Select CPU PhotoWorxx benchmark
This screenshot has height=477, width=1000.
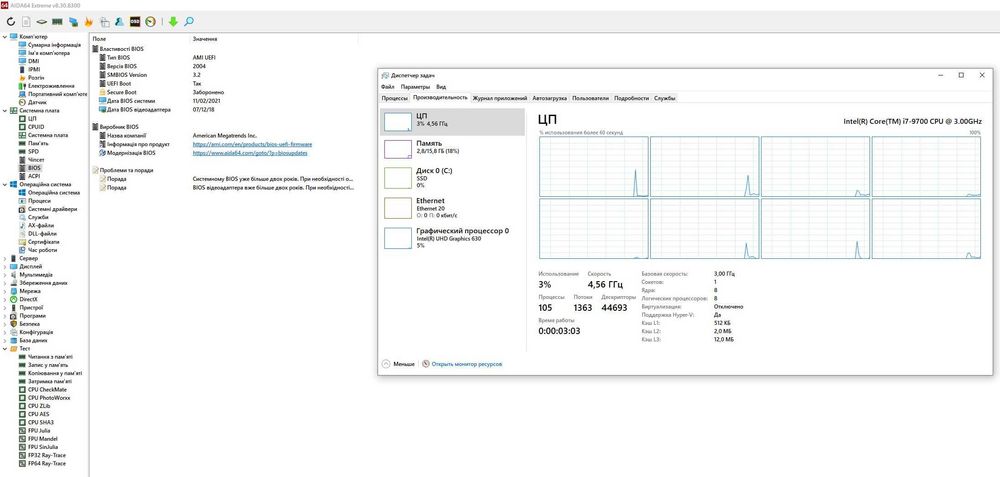pos(48,398)
